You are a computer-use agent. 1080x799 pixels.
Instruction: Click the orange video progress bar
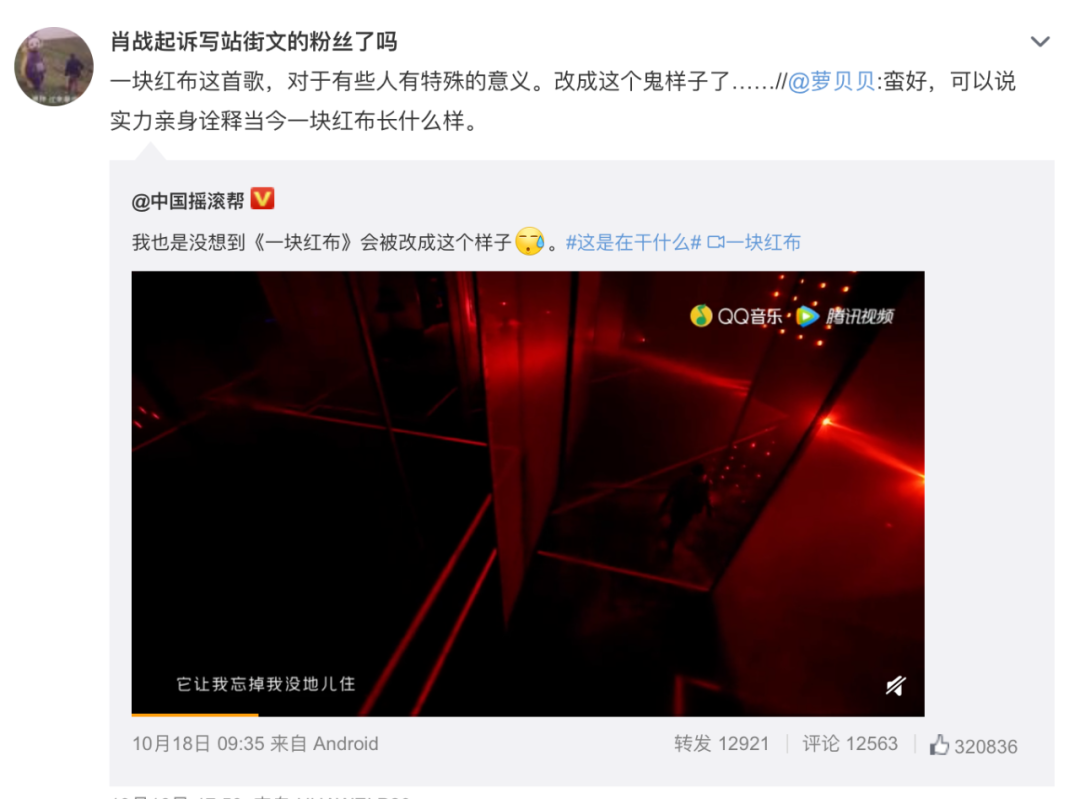point(195,715)
